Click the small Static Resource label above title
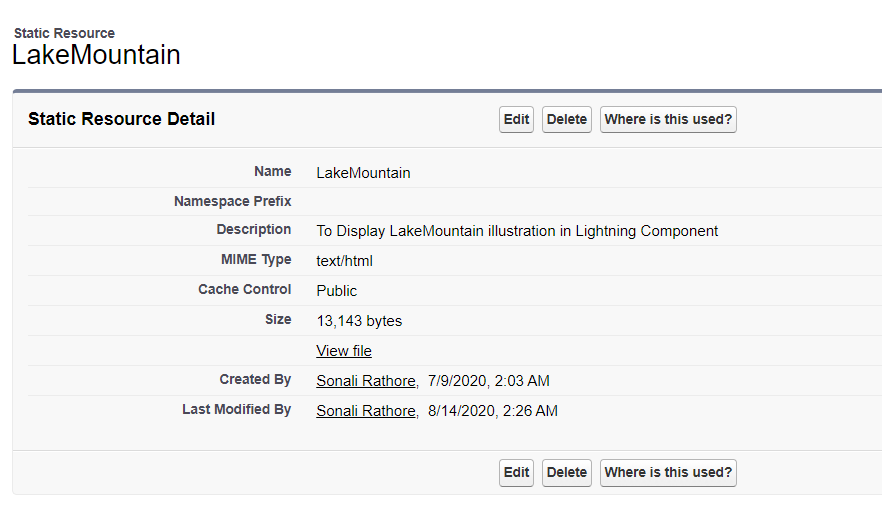The height and width of the screenshot is (517, 882). tap(64, 33)
